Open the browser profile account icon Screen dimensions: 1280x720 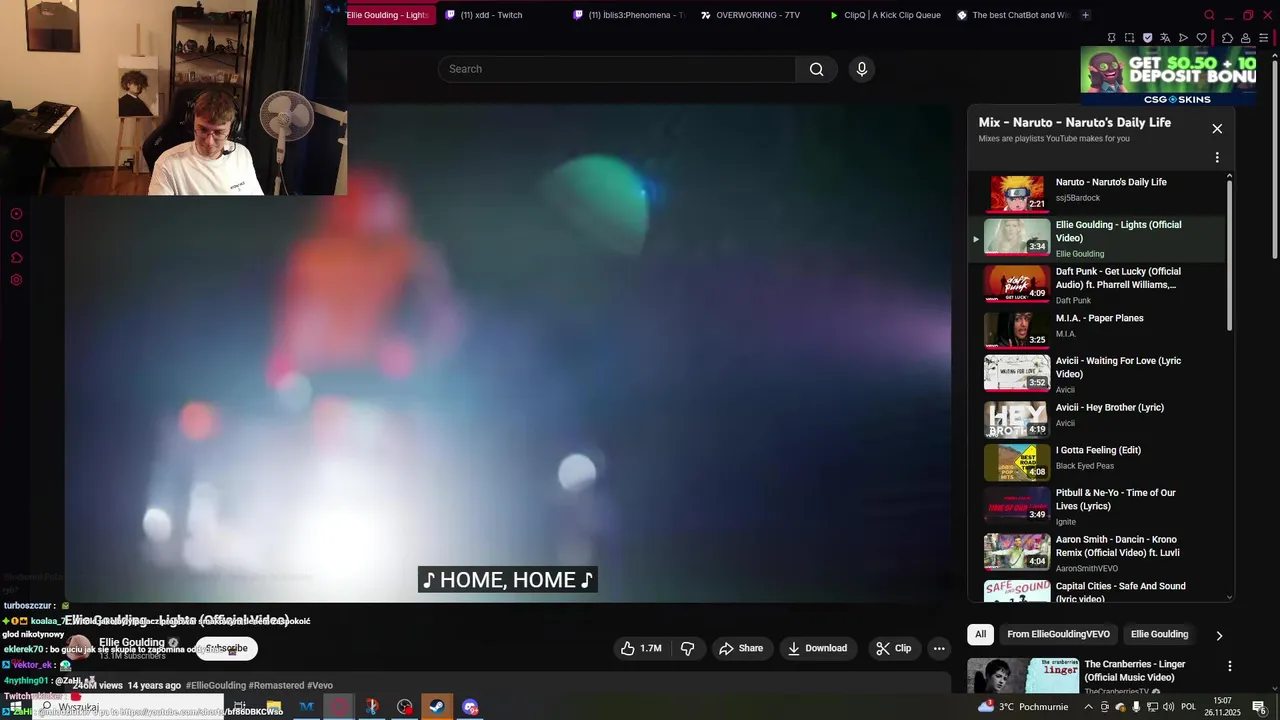pos(1246,38)
